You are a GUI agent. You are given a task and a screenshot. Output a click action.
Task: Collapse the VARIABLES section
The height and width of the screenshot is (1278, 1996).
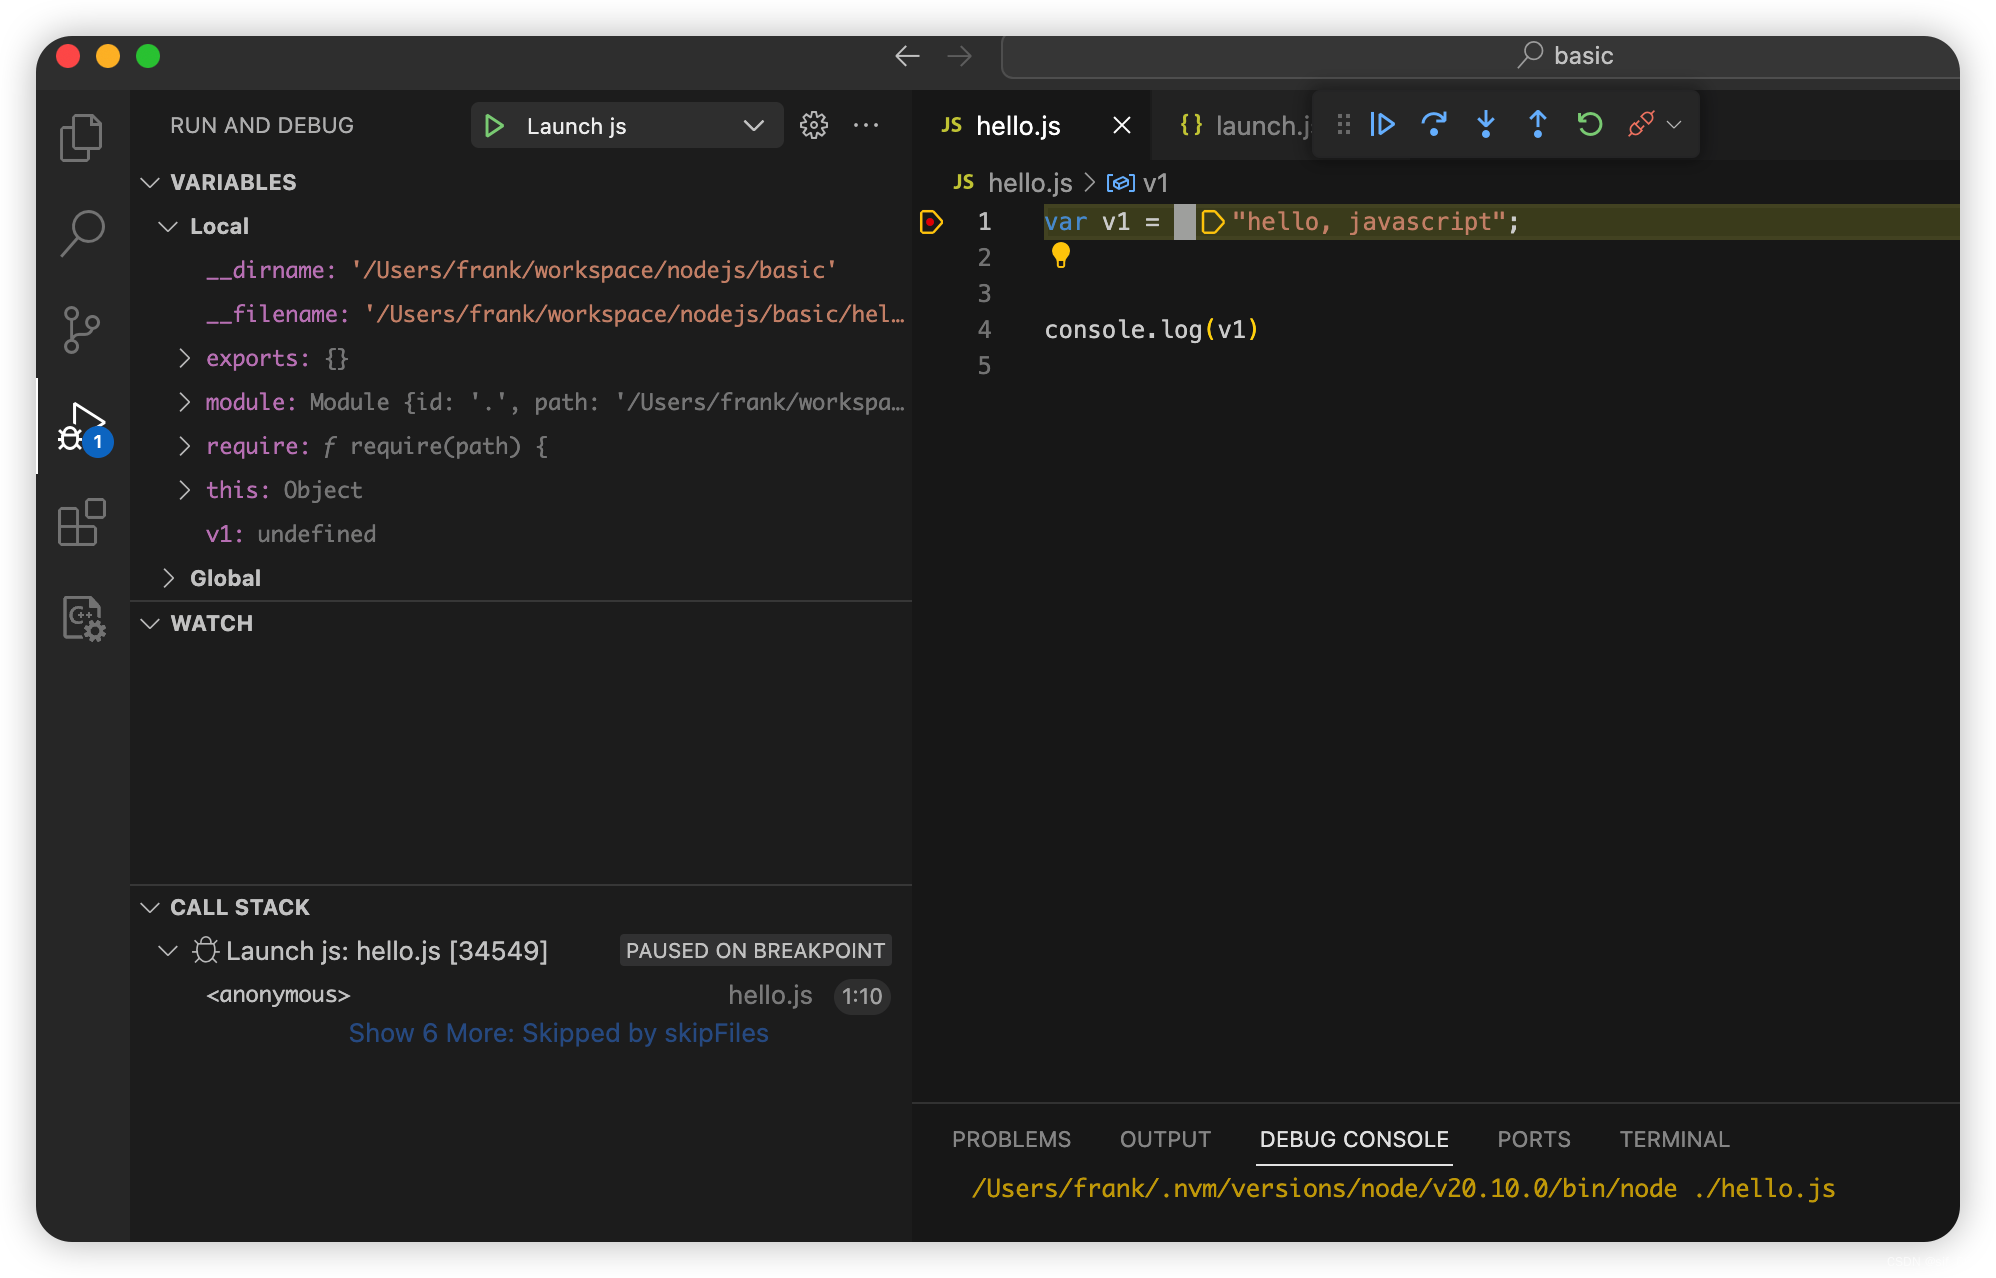pos(150,182)
